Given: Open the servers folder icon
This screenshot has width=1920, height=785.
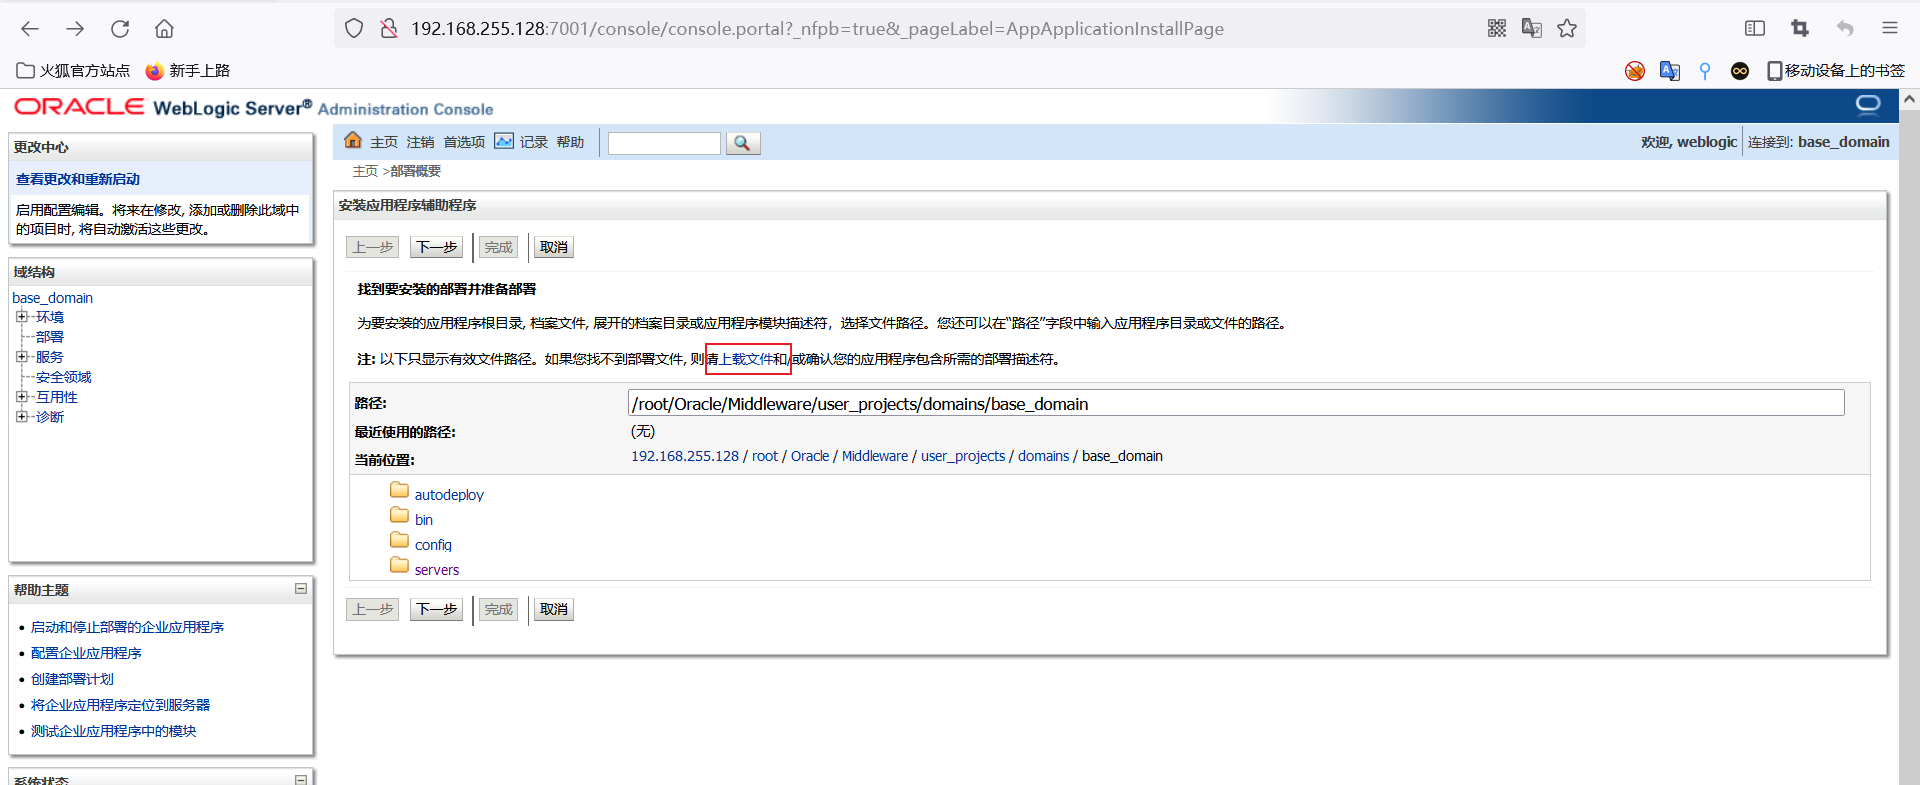Looking at the screenshot, I should click(400, 565).
